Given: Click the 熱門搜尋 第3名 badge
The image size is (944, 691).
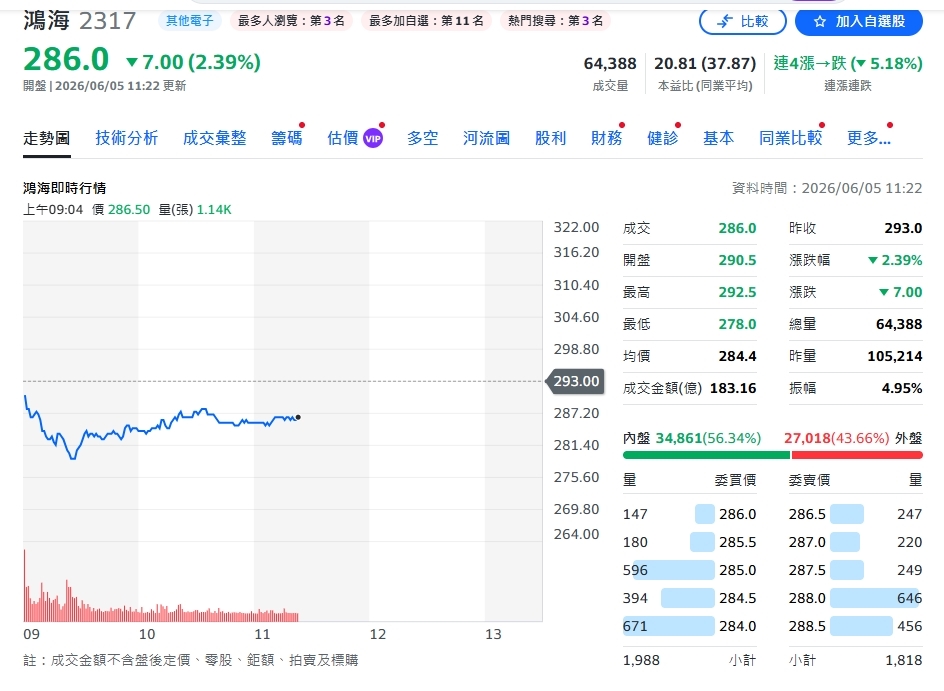Looking at the screenshot, I should click(555, 20).
